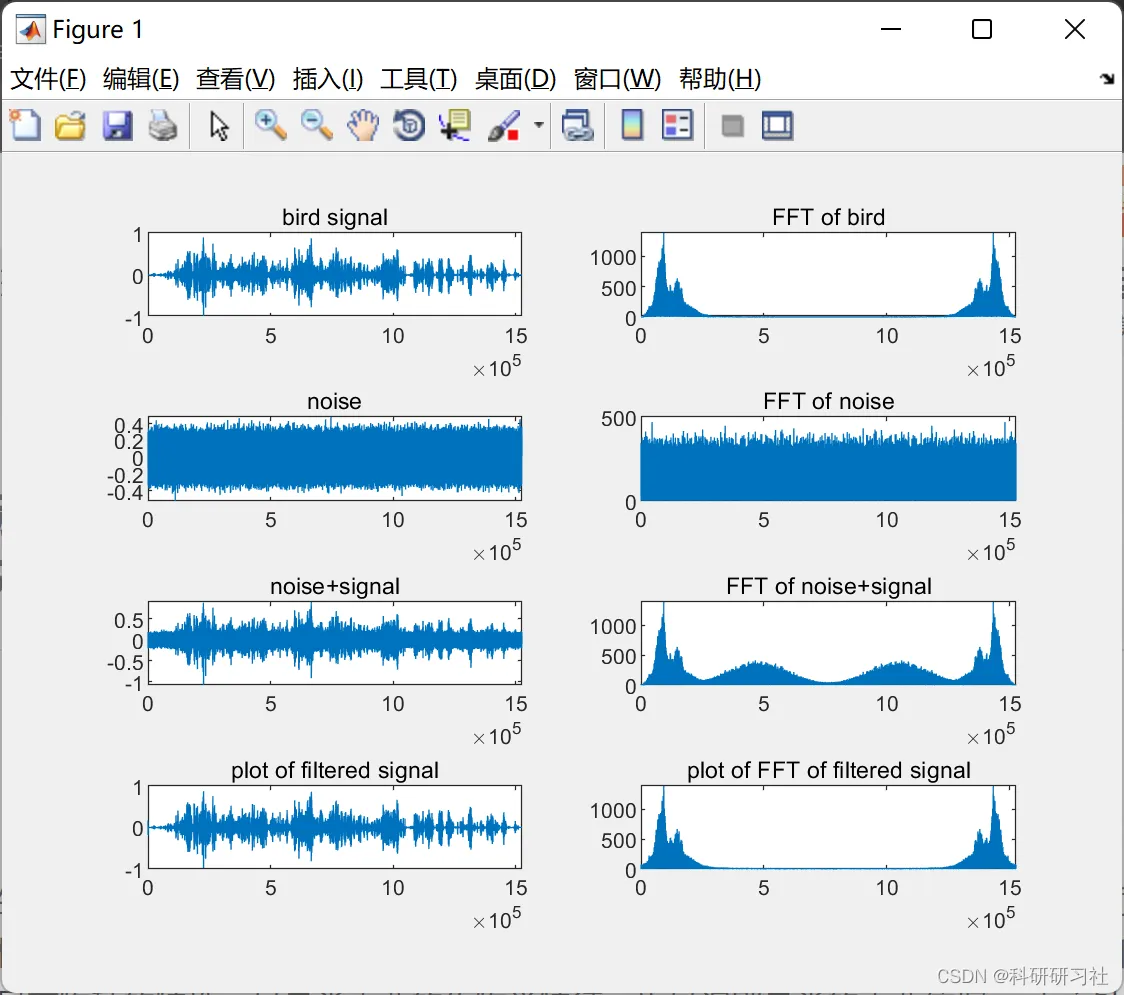Click the 'FFT of noise' plot title
The height and width of the screenshot is (995, 1124).
tap(829, 401)
